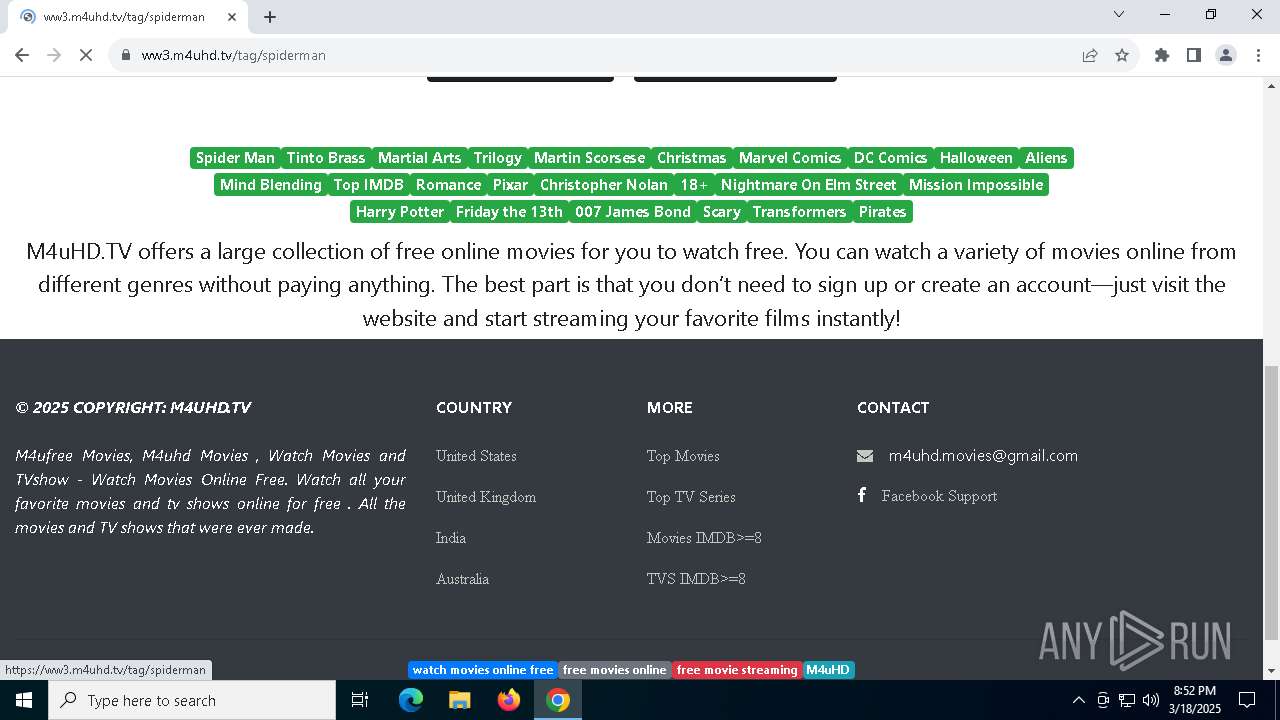Open the Windows Start menu
1280x720 pixels.
click(24, 700)
